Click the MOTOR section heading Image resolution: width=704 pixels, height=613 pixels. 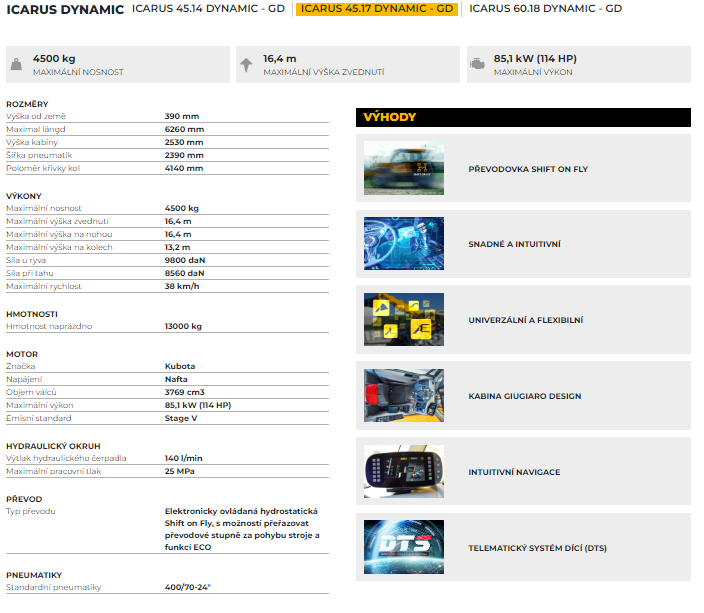22,354
